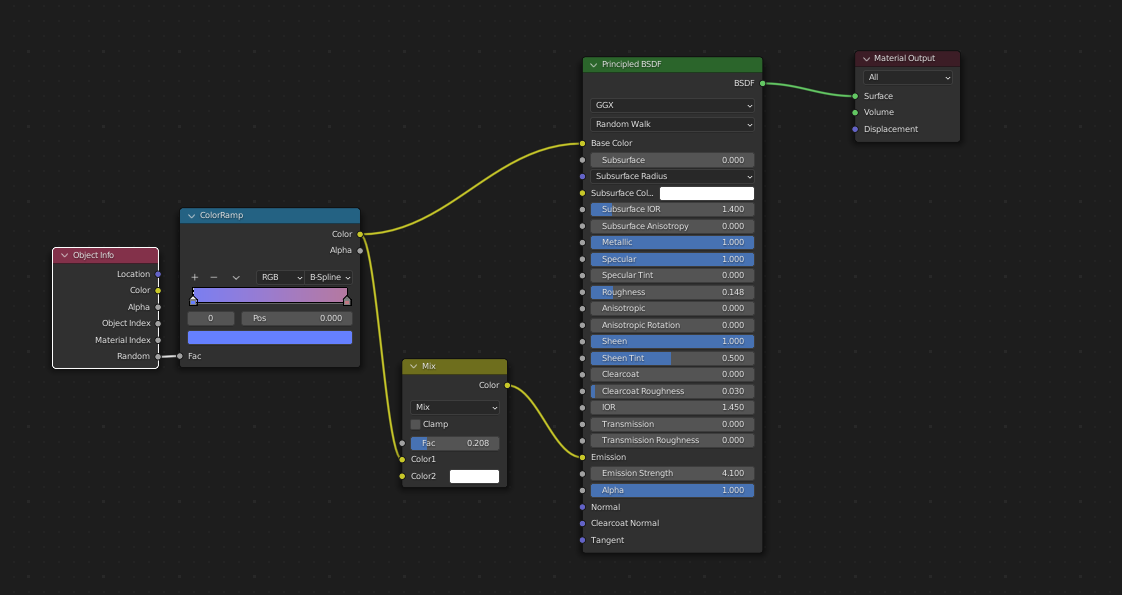
Task: Click the ColorRamp add color stop plus icon
Action: pos(195,277)
